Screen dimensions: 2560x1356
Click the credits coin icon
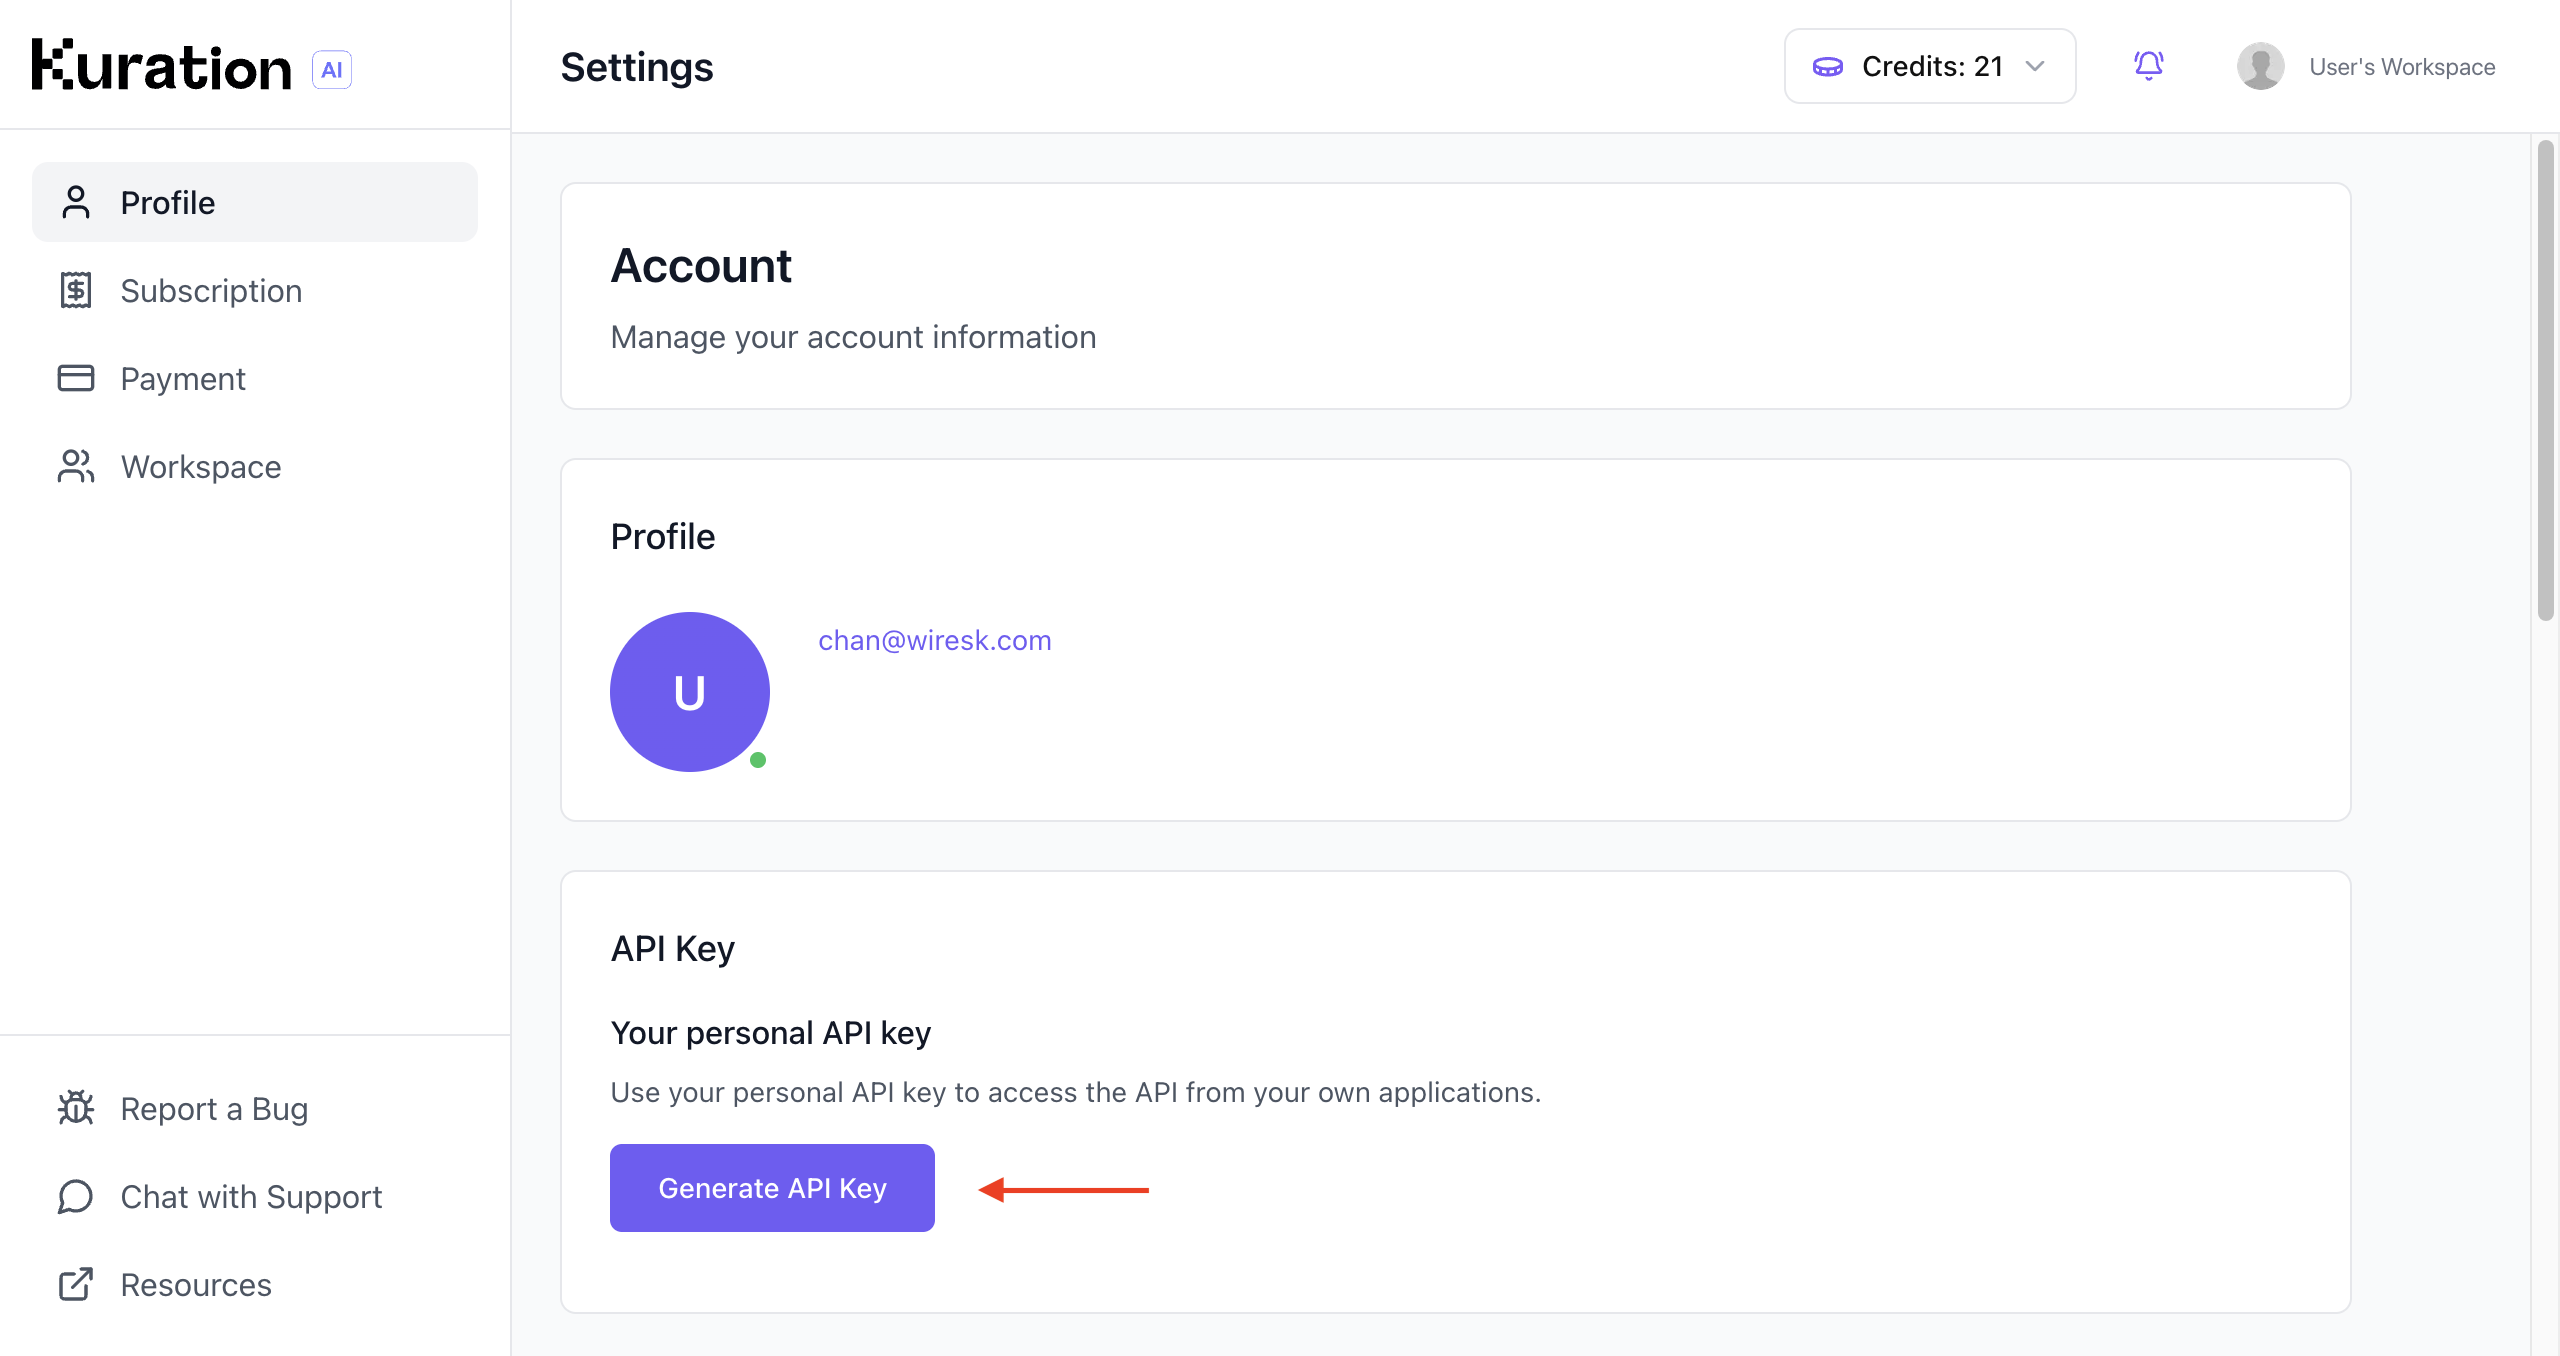coord(1828,67)
